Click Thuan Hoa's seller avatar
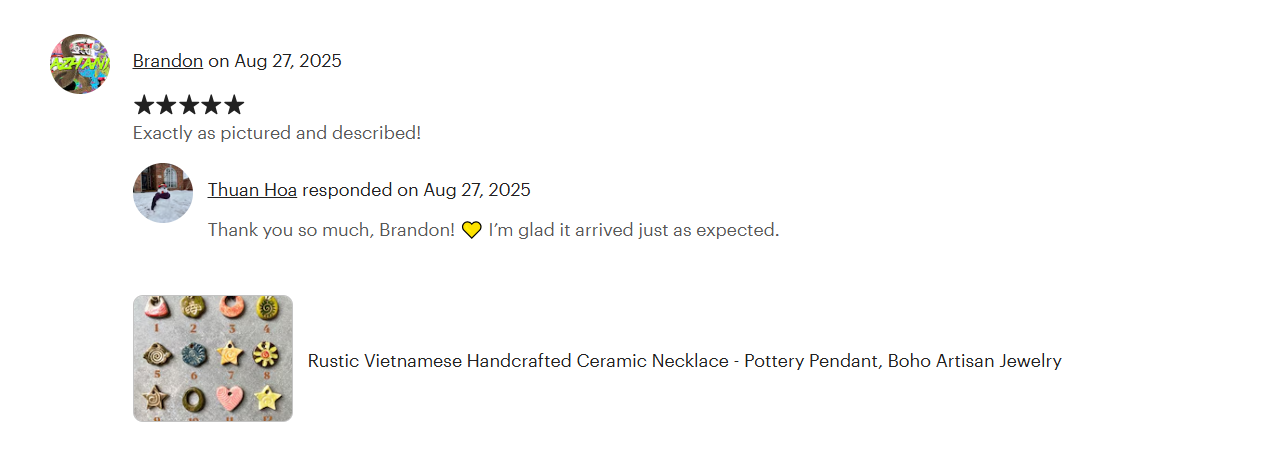The height and width of the screenshot is (461, 1281). tap(163, 193)
